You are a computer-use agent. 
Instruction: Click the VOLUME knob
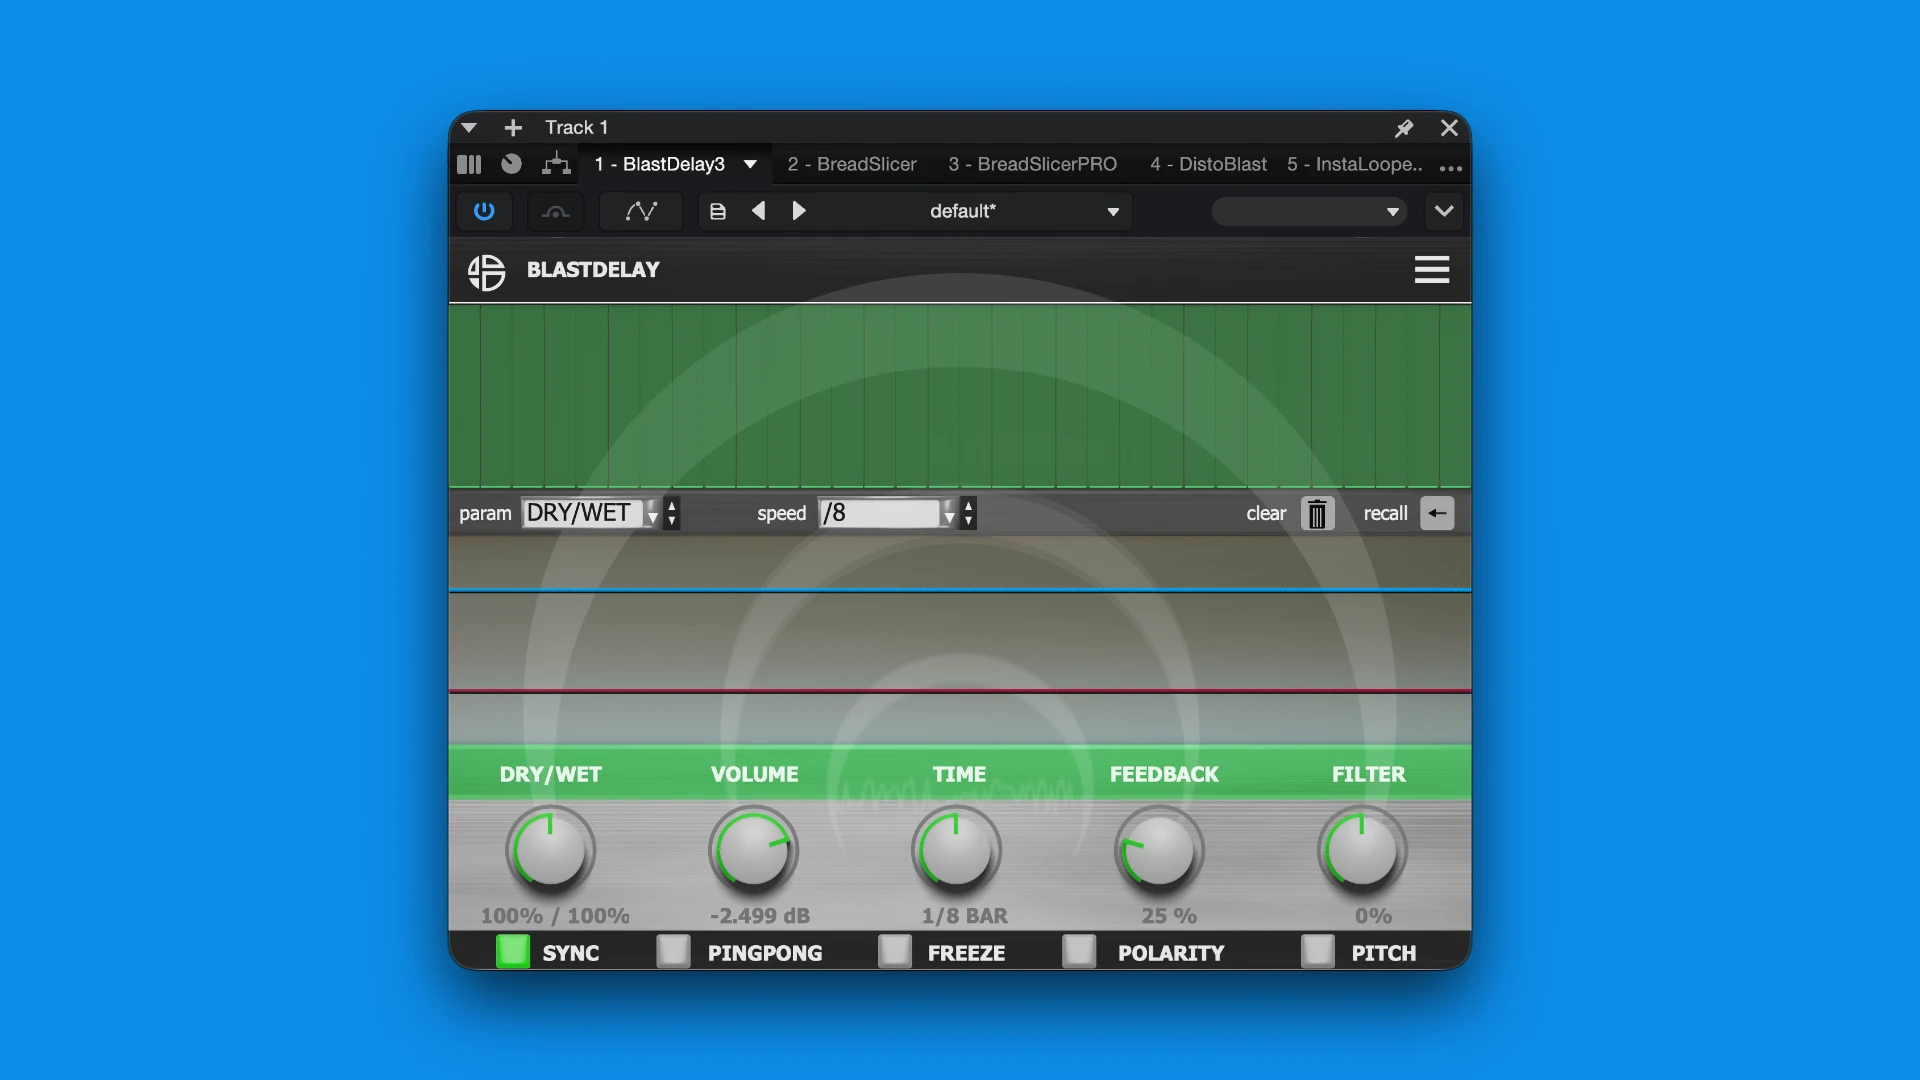tap(753, 851)
